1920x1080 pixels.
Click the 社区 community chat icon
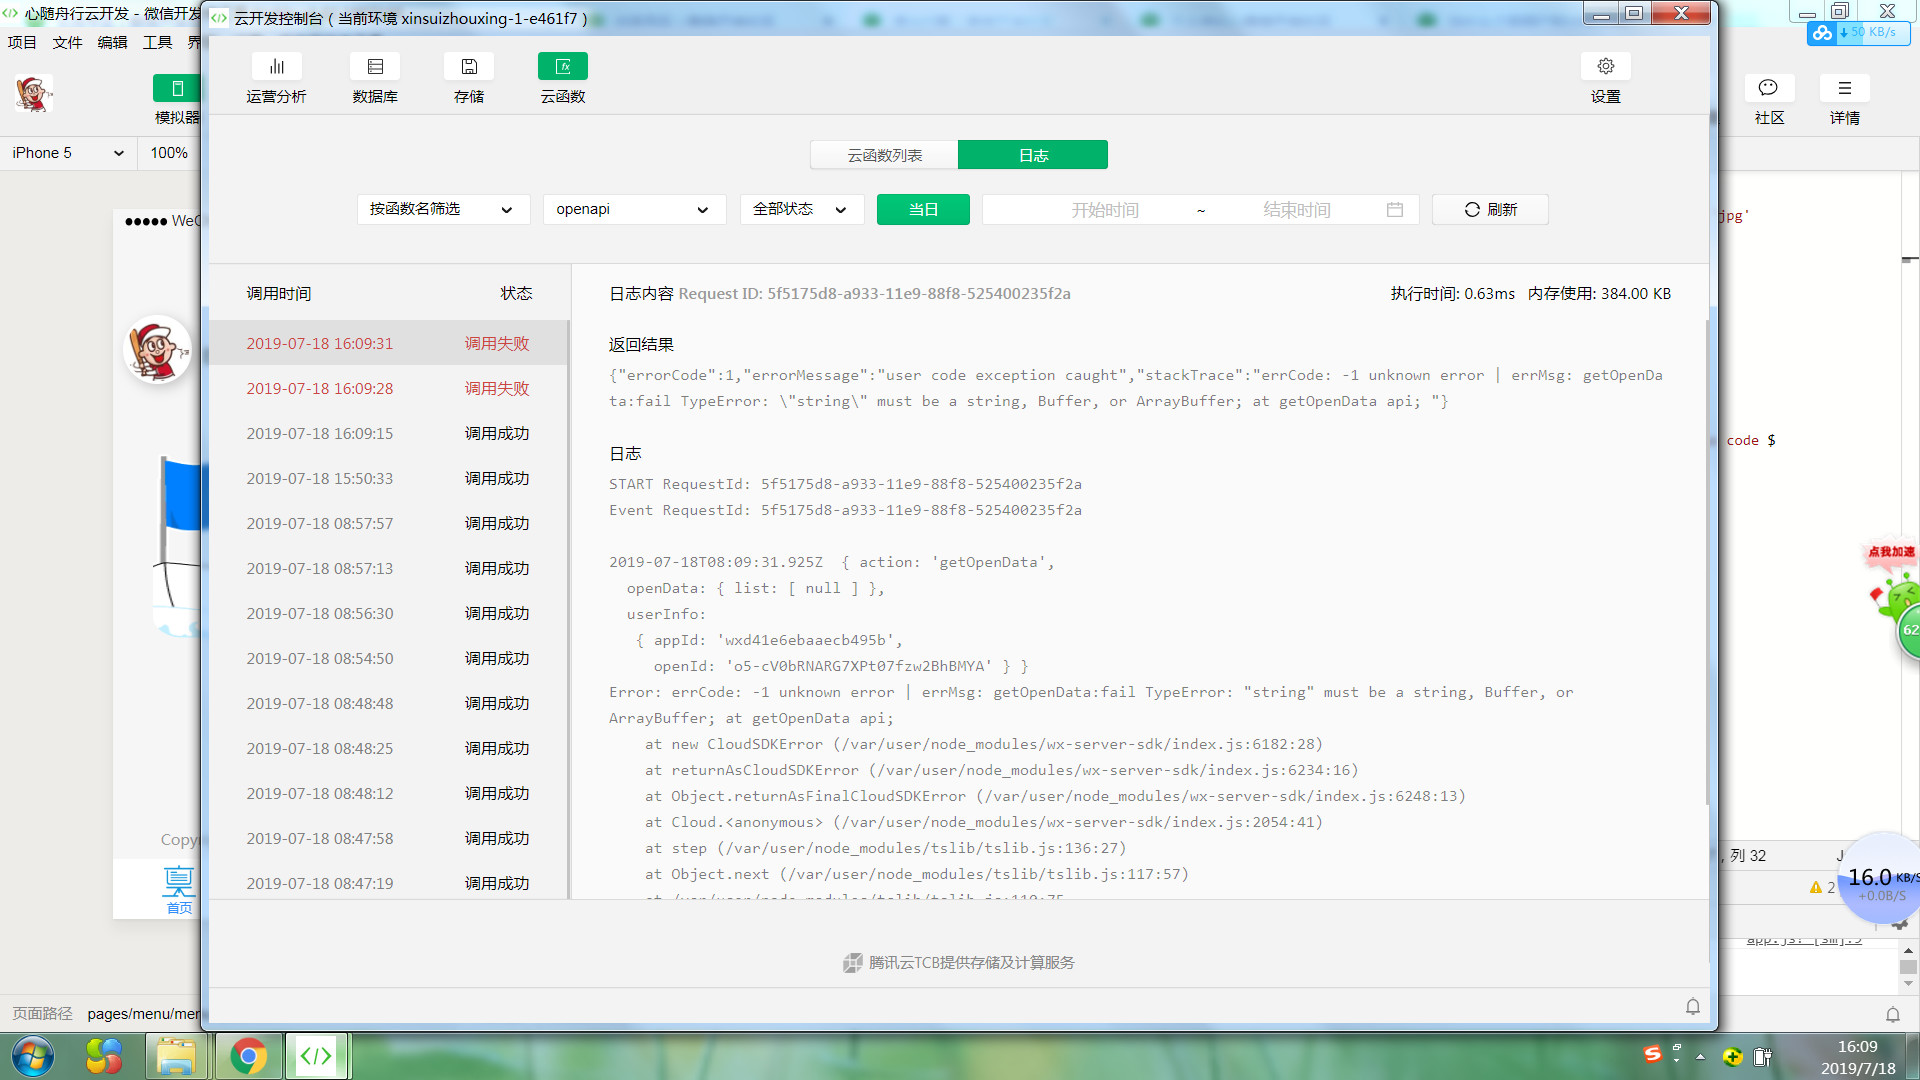tap(1768, 88)
